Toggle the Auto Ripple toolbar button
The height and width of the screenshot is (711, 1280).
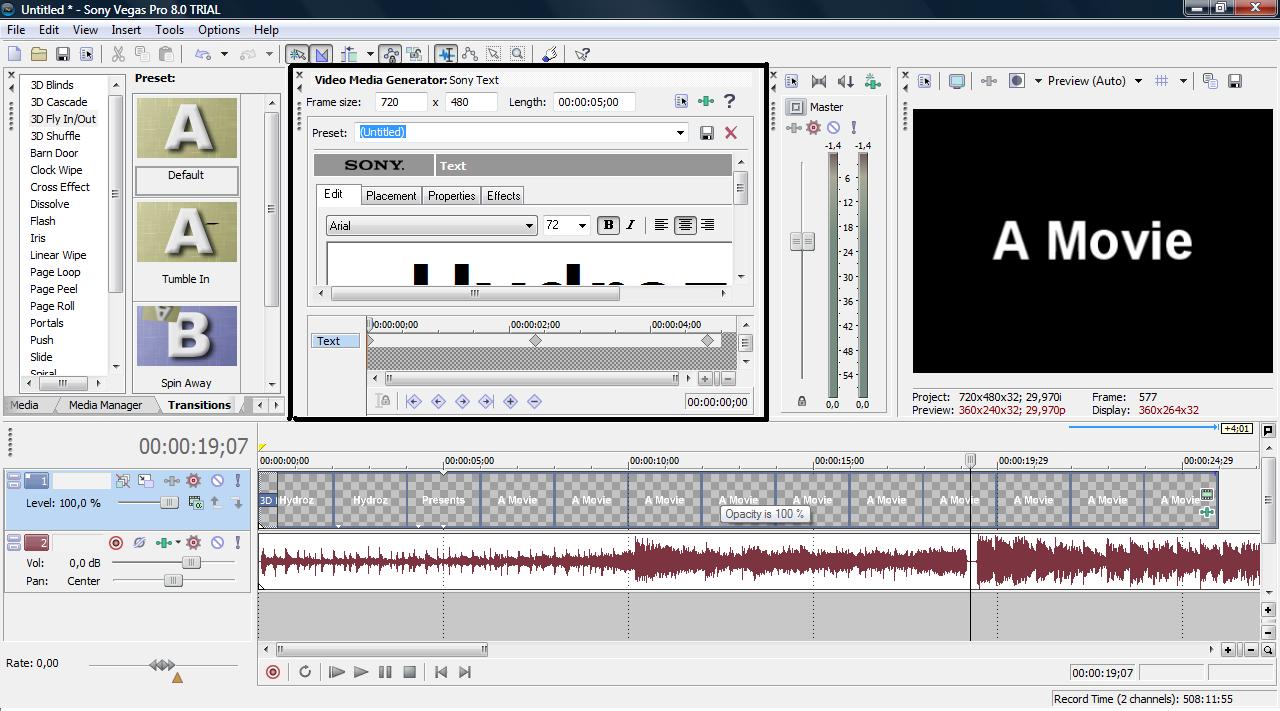click(349, 54)
